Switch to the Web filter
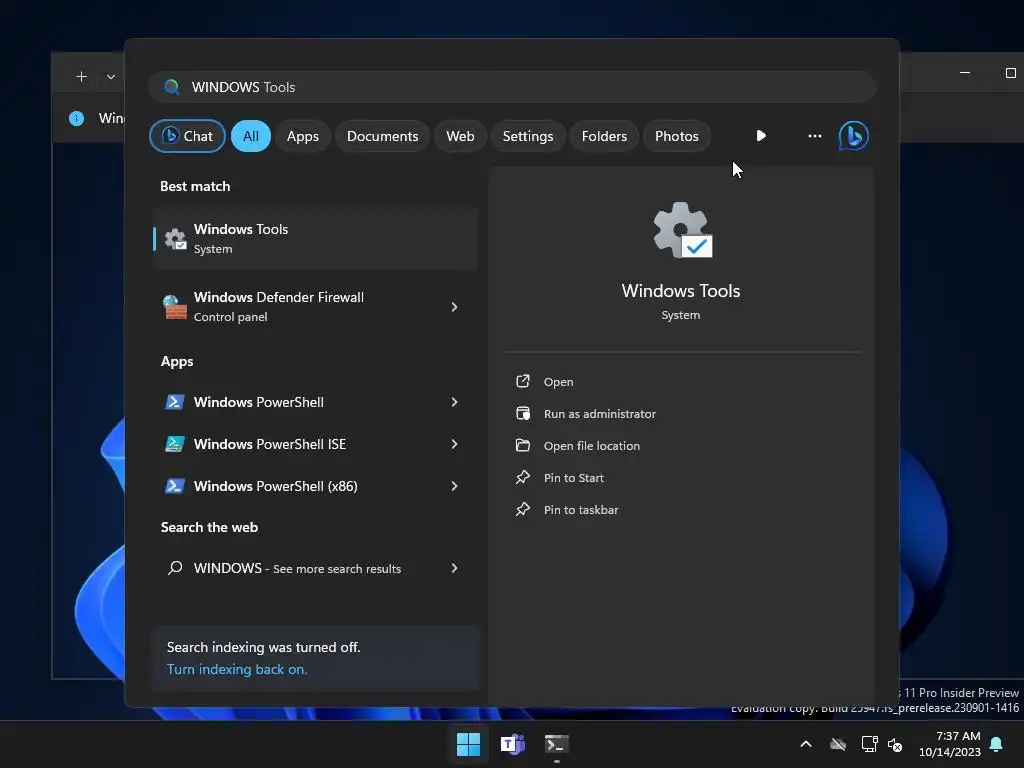The image size is (1024, 768). (x=460, y=136)
